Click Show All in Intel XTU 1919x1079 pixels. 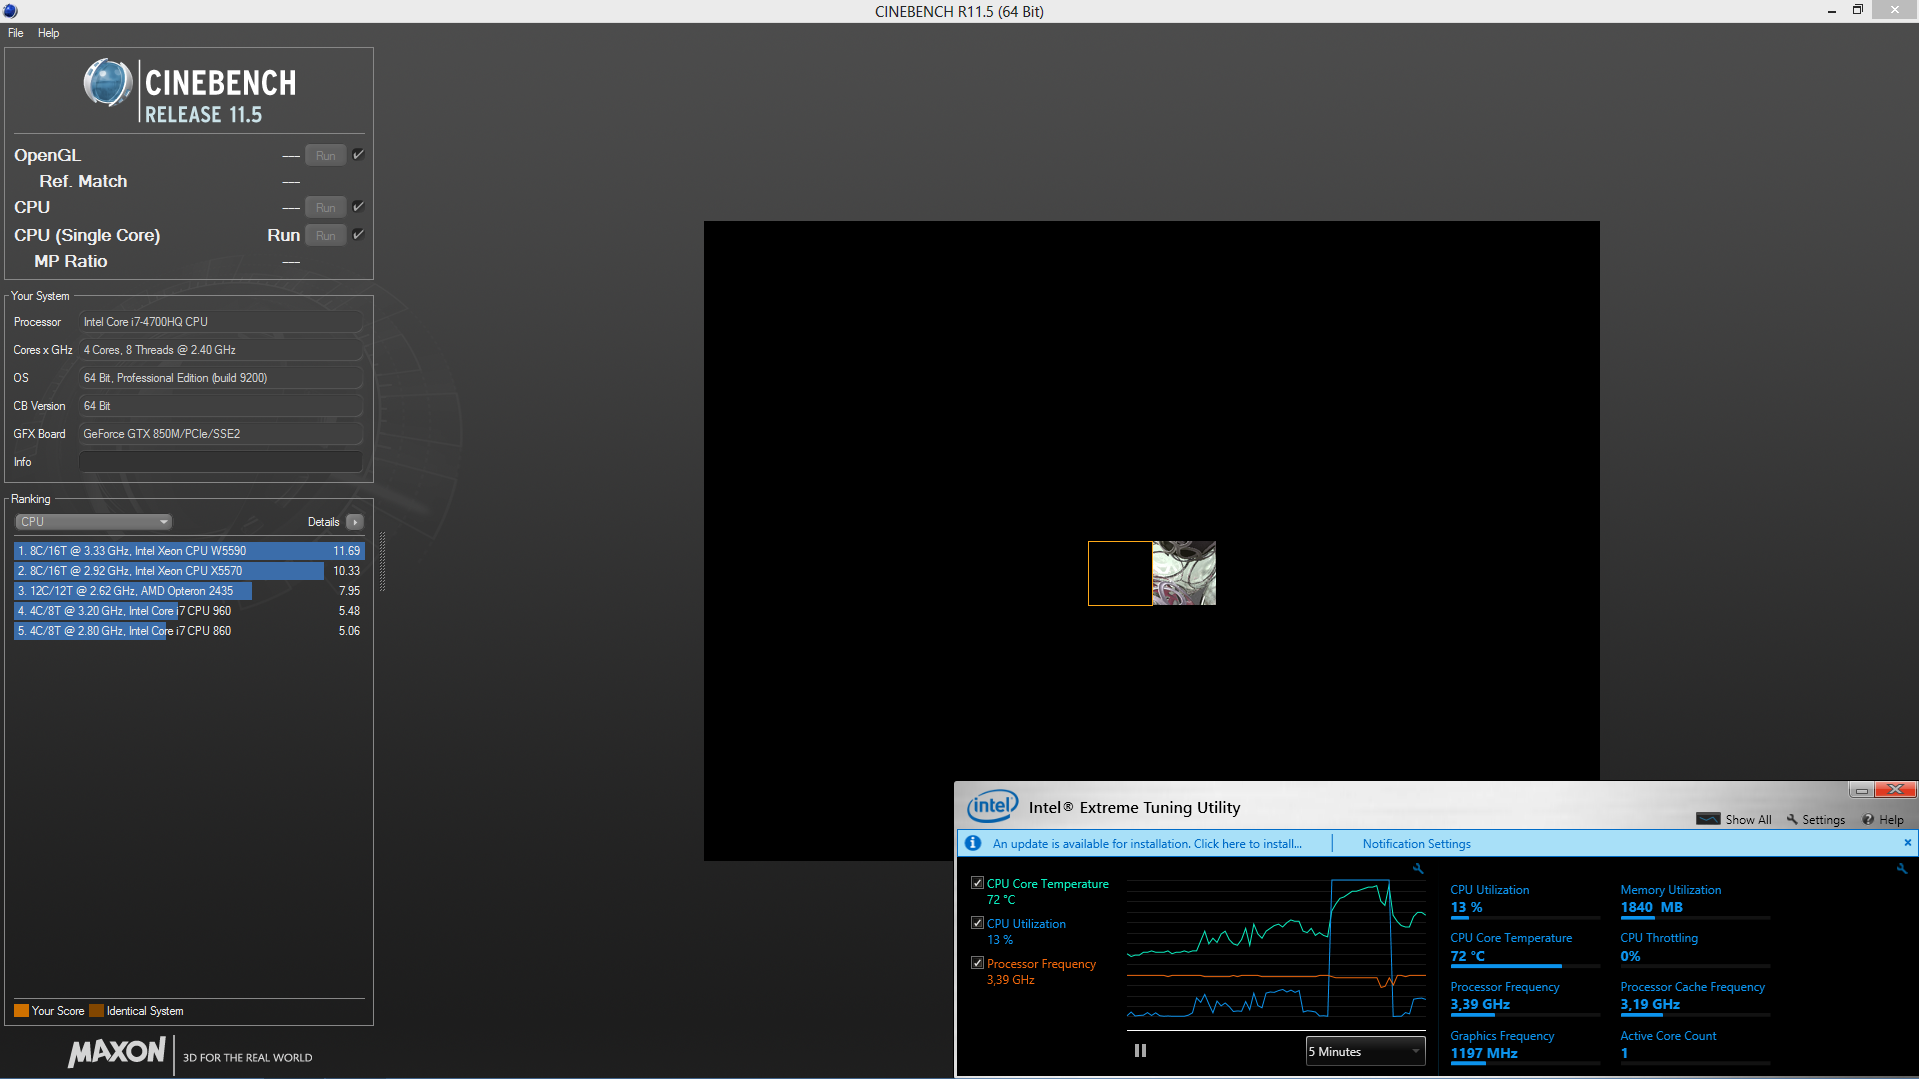[1748, 820]
